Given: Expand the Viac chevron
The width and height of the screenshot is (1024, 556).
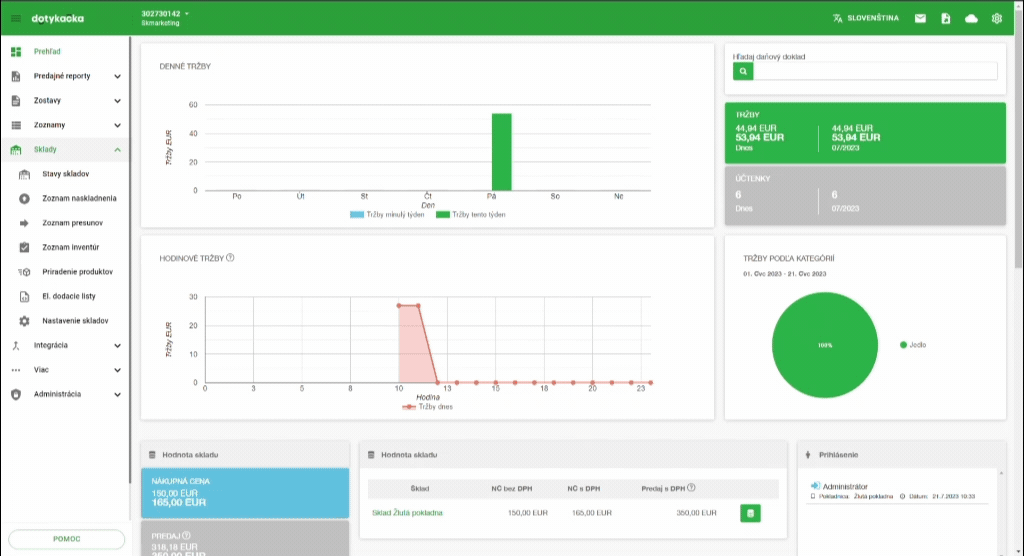Looking at the screenshot, I should coord(117,370).
